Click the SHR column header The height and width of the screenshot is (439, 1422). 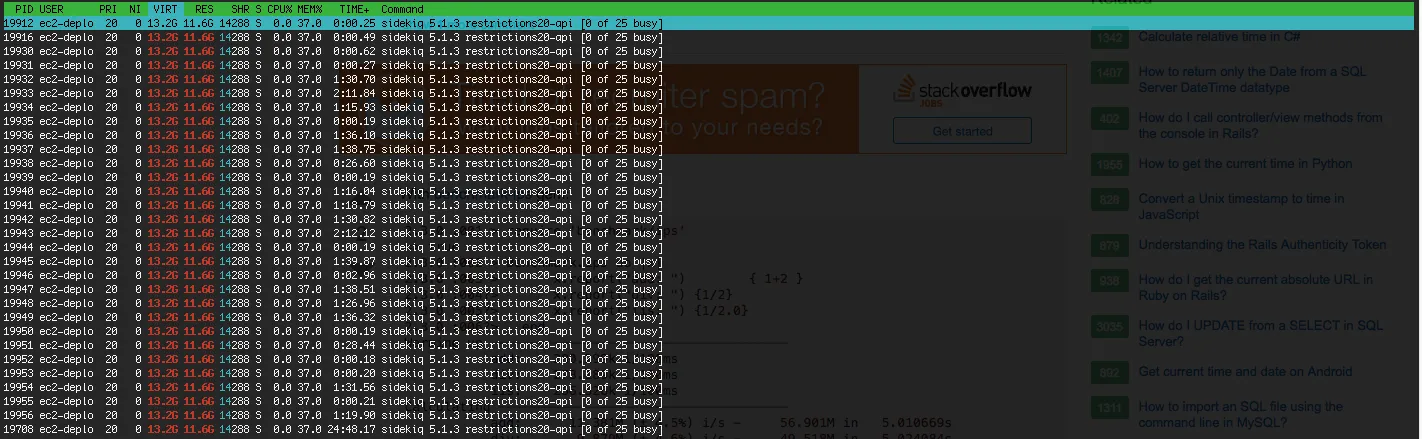click(240, 9)
